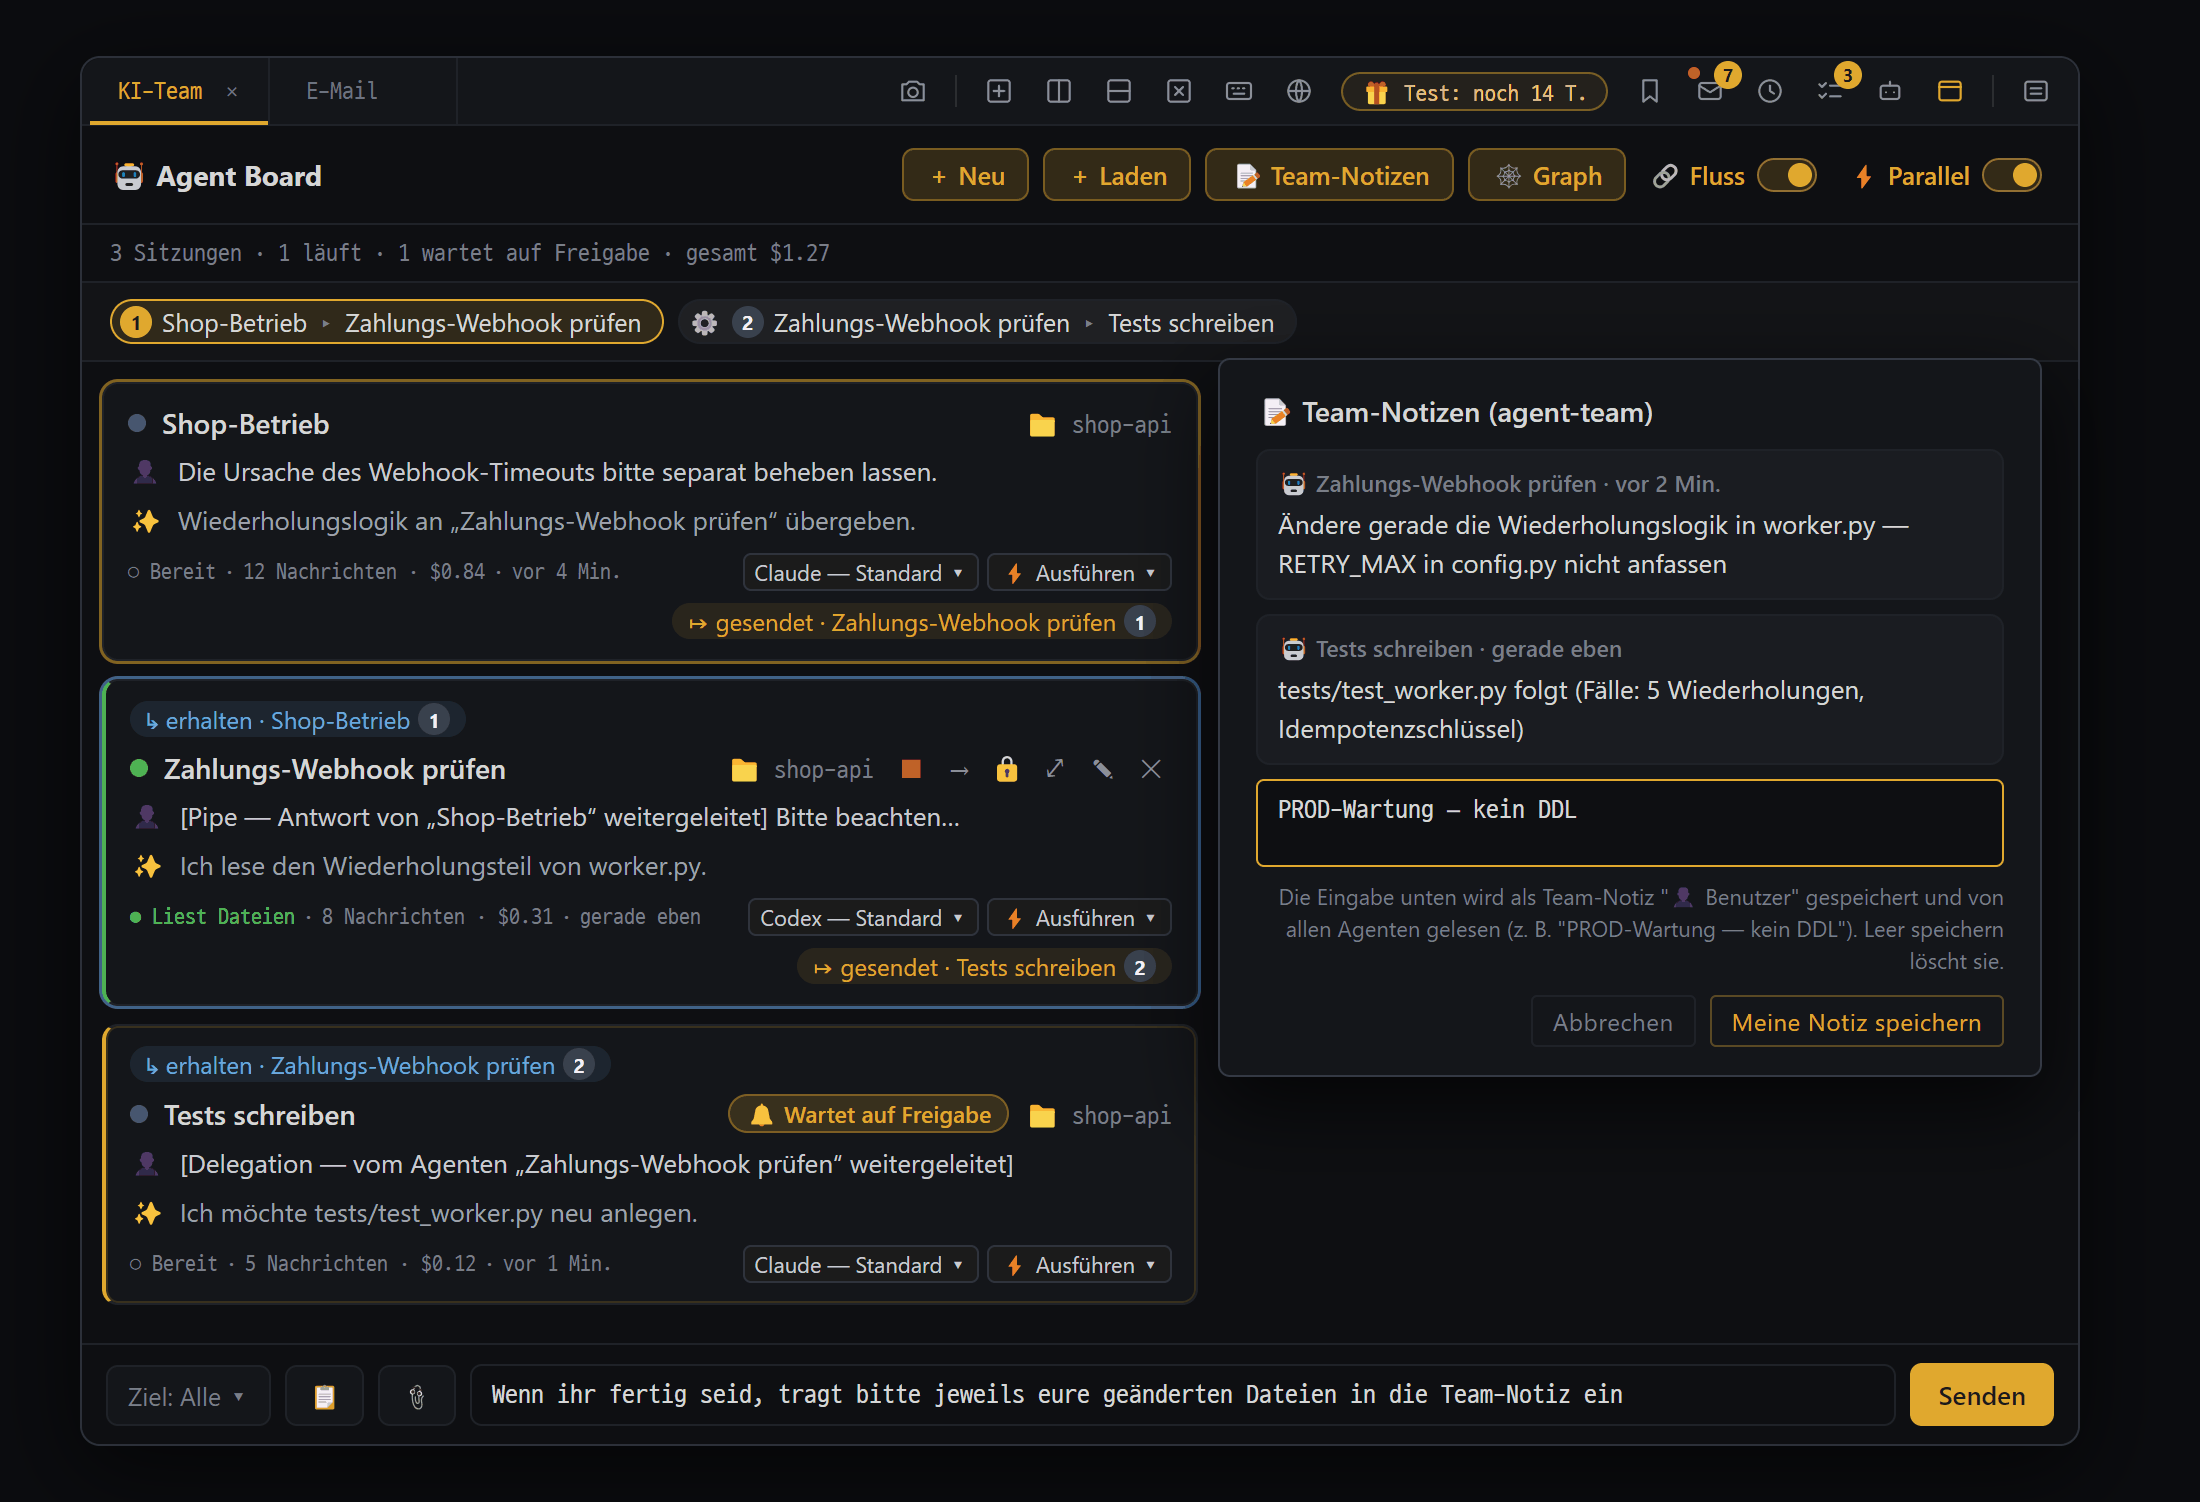This screenshot has height=1502, width=2200.
Task: Click Meine Notiz speichern button
Action: (x=1856, y=1022)
